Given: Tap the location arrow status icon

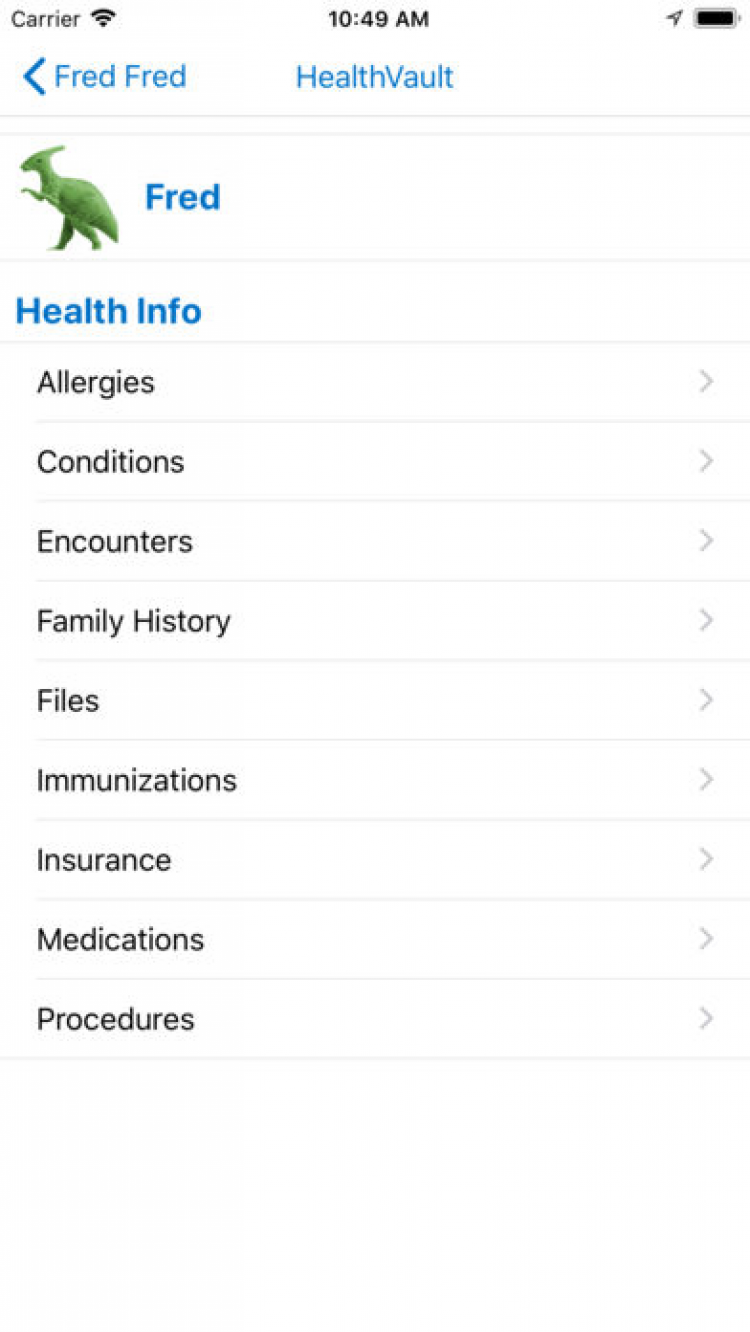Looking at the screenshot, I should pos(675,18).
